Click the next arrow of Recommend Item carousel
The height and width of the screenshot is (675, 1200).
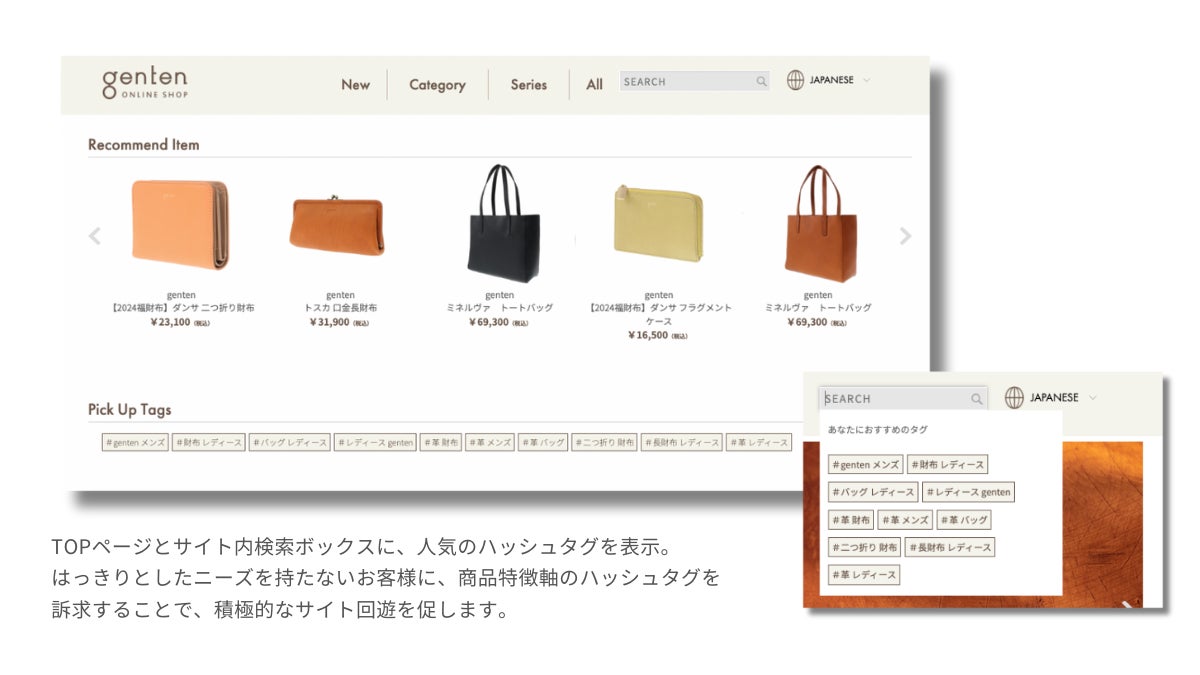point(905,236)
